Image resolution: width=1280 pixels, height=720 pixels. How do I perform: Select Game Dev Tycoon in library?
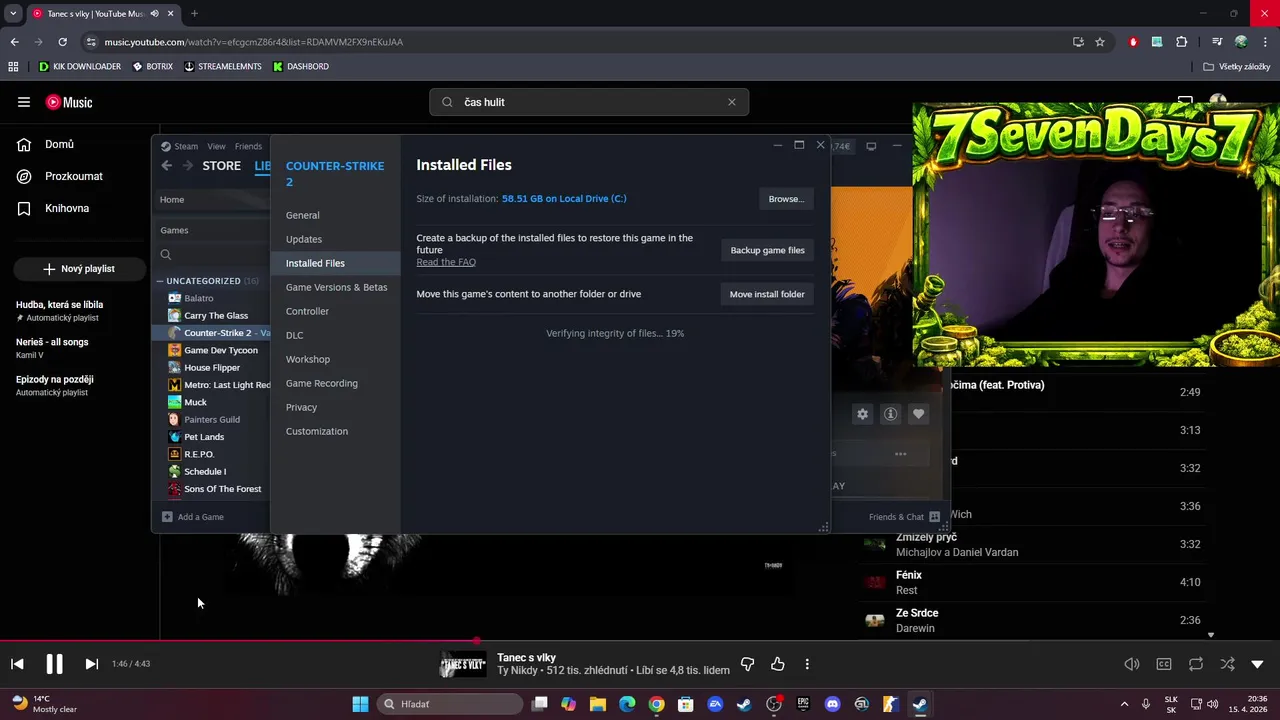coord(220,350)
